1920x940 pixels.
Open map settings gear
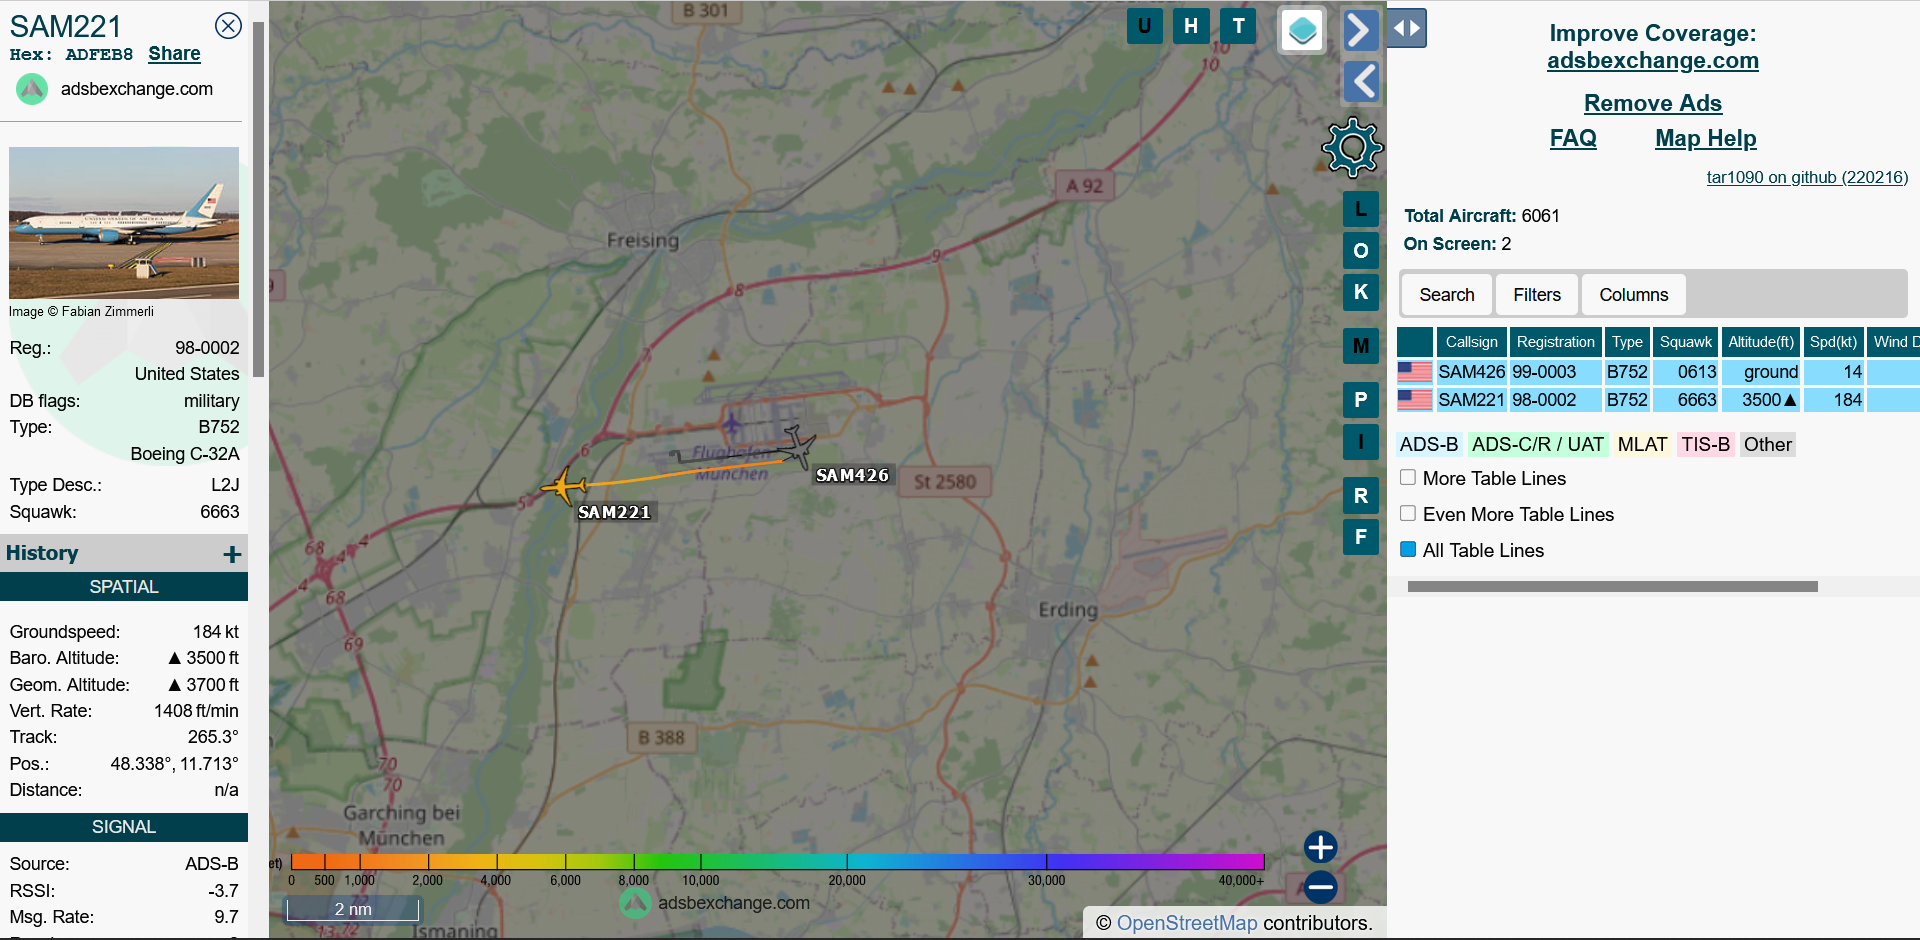click(x=1352, y=148)
